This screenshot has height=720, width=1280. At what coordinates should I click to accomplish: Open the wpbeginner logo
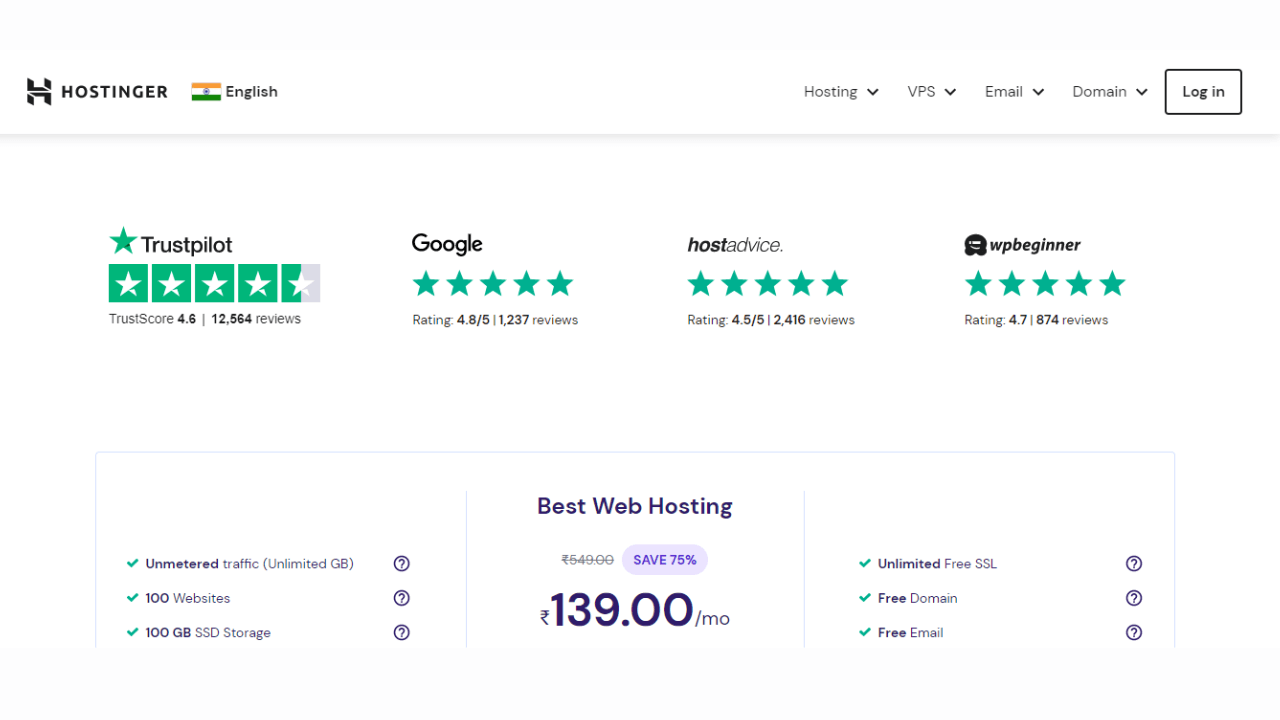[x=1022, y=245]
